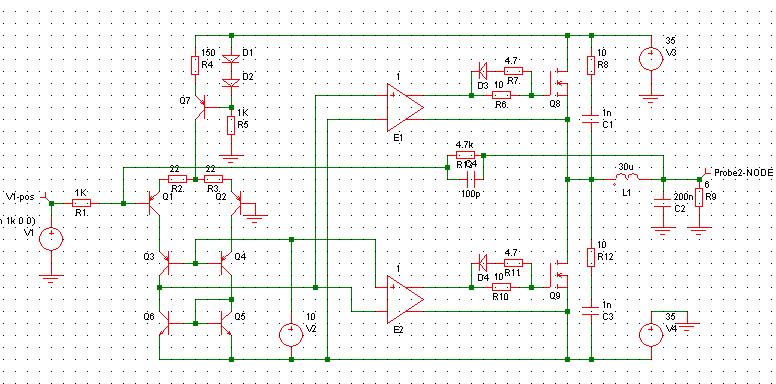The height and width of the screenshot is (384, 776).
Task: Select the 35 volt source V4
Action: (x=651, y=335)
